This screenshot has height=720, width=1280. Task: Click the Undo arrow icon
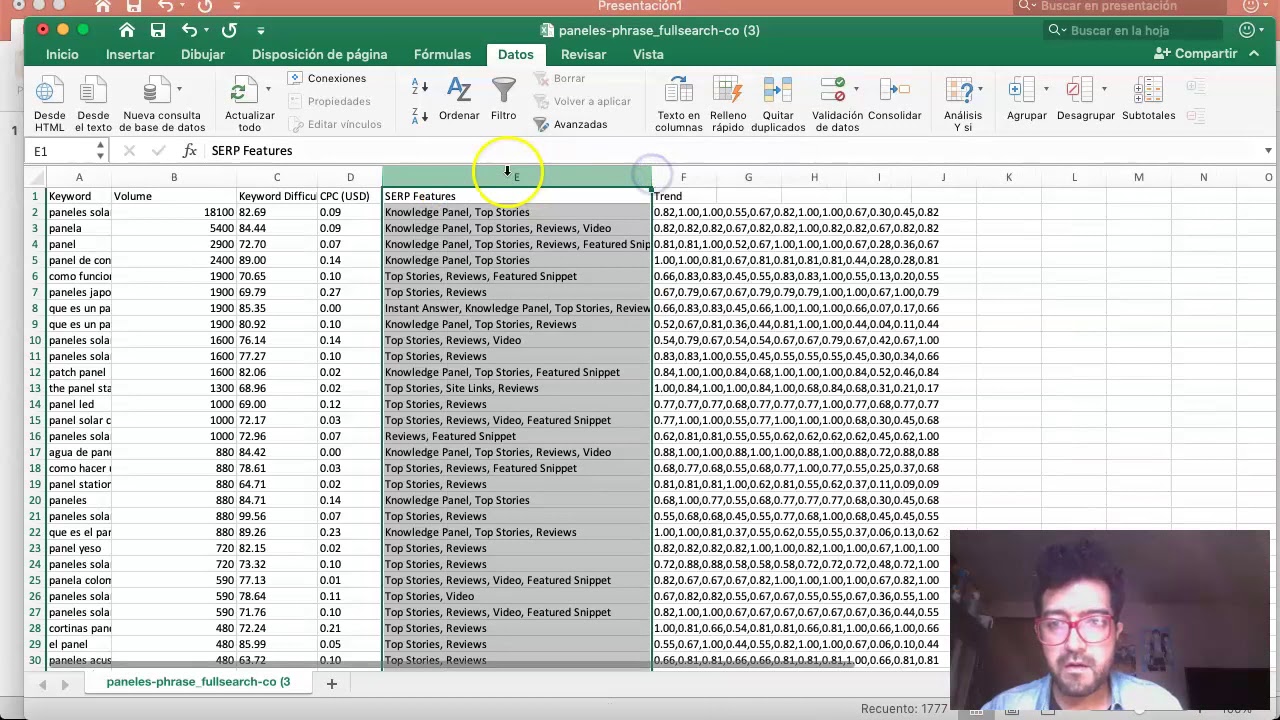pyautogui.click(x=188, y=30)
